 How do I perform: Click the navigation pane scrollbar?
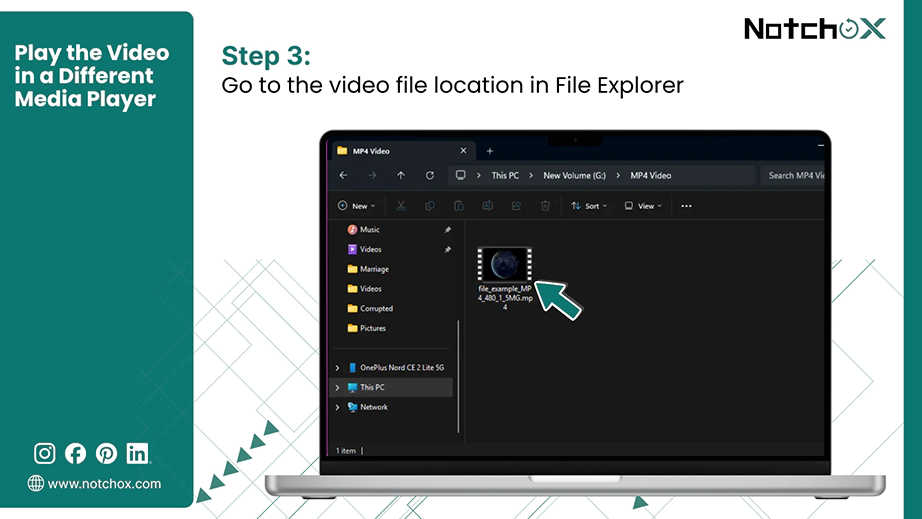(458, 376)
